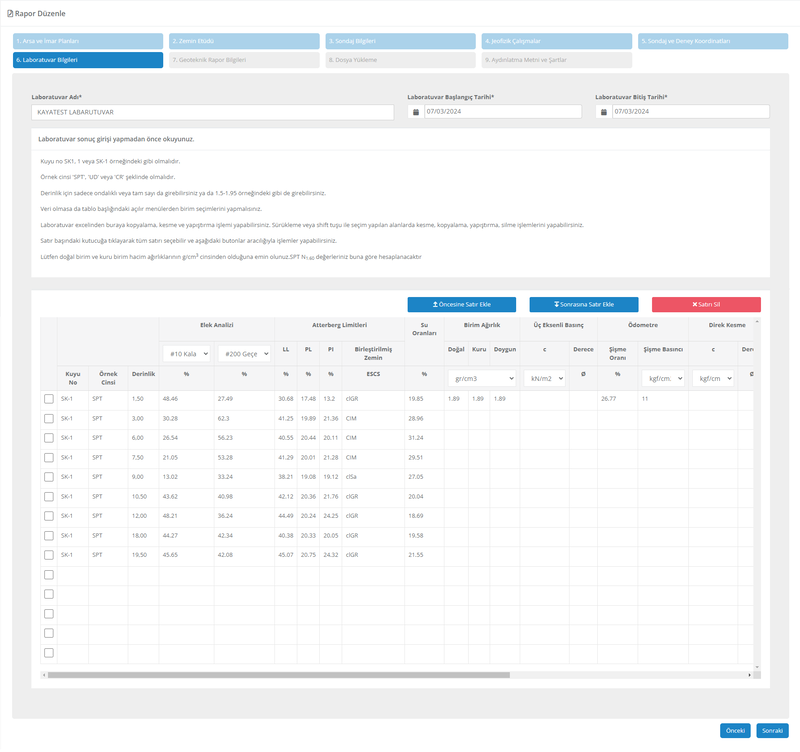Expand the gr/cm3 unit weight dropdown

481,379
